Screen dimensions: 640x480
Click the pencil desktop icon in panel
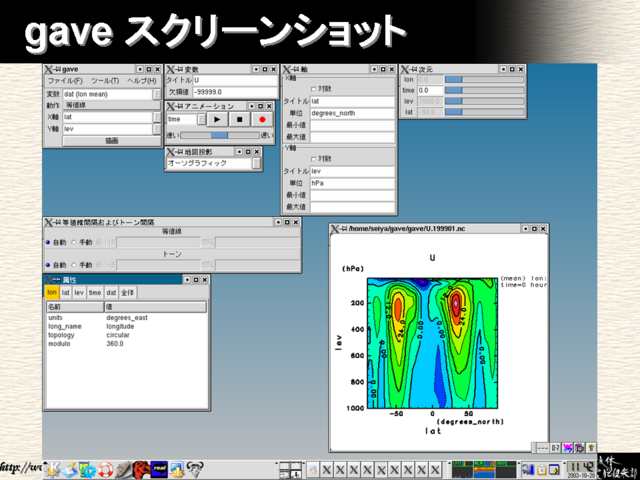(x=70, y=469)
